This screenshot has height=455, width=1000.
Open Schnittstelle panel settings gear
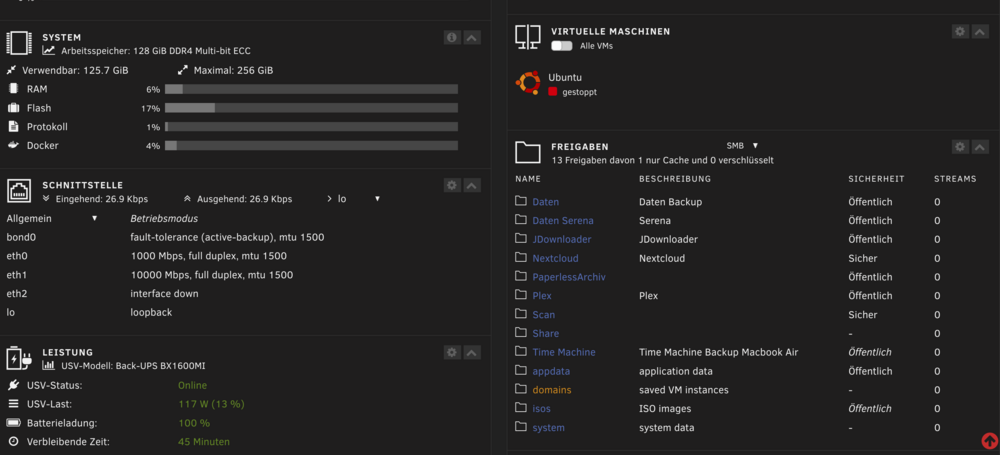pyautogui.click(x=452, y=185)
